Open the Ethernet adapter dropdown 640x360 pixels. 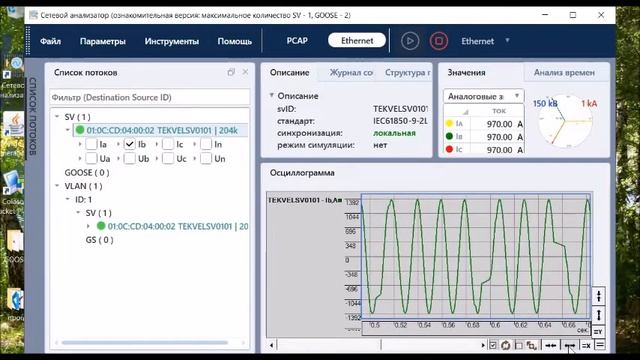point(507,40)
